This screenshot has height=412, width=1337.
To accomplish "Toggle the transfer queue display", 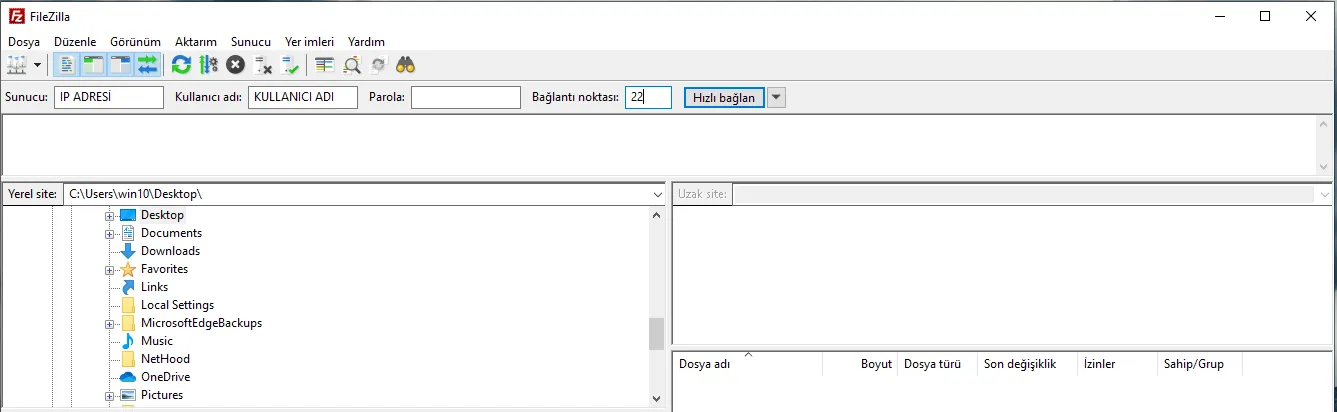I will coord(148,65).
